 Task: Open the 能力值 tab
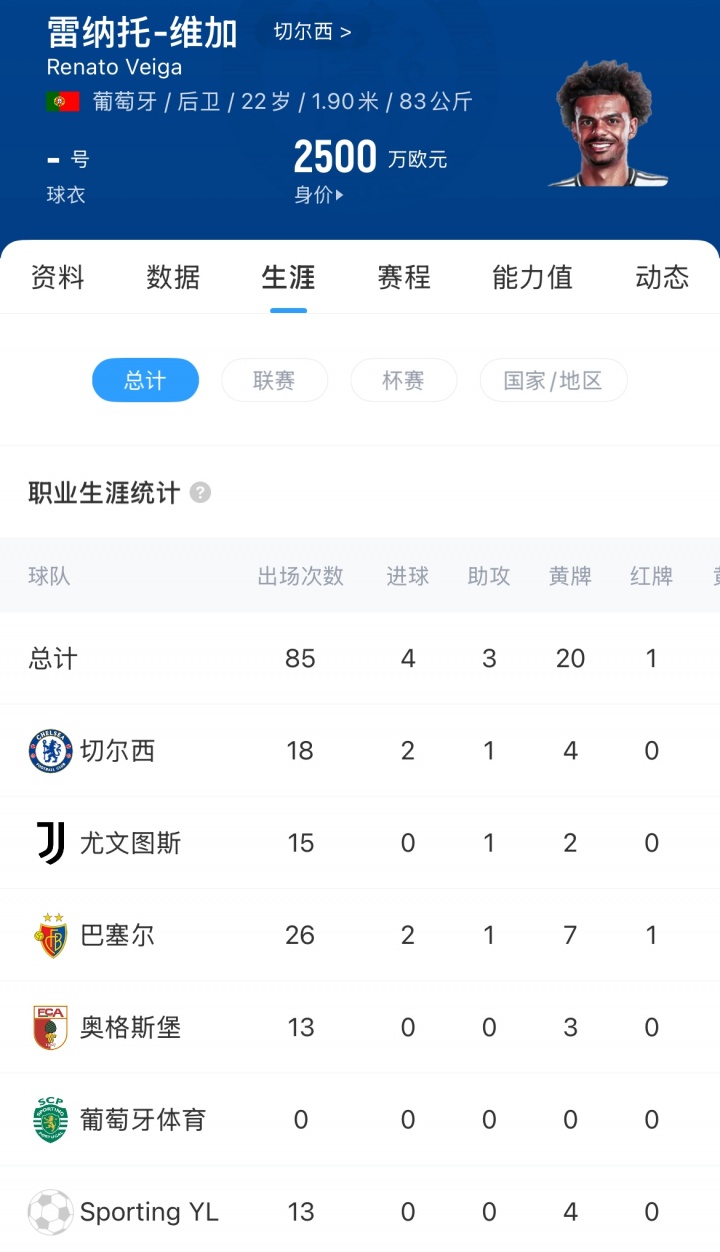[x=532, y=277]
